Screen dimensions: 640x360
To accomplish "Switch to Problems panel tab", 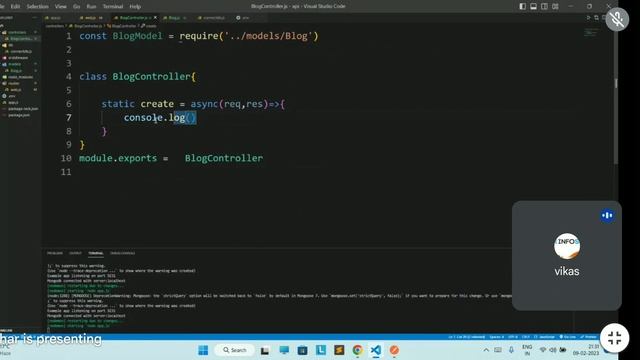I will pos(55,253).
